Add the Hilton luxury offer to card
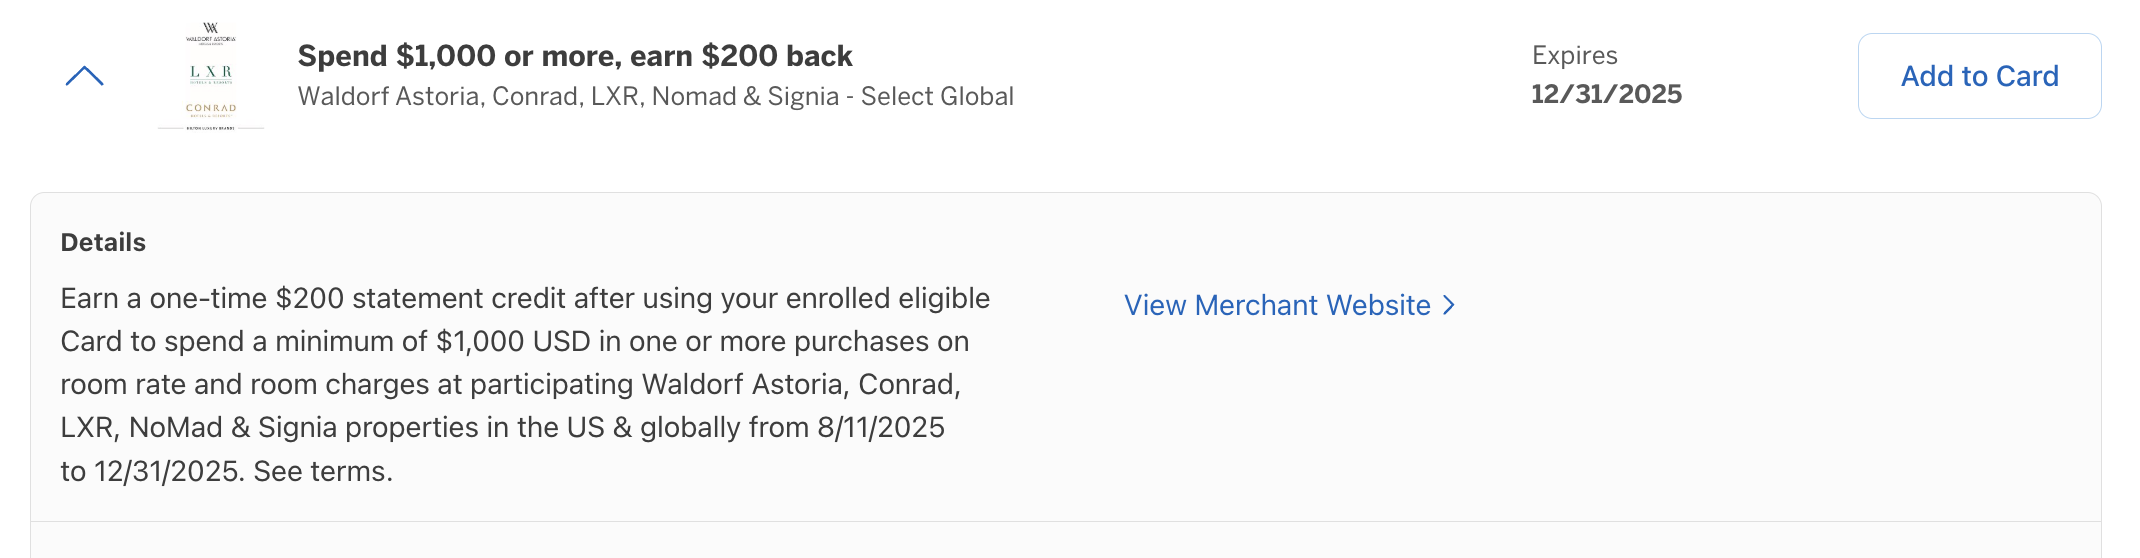This screenshot has height=558, width=2140. 1979,76
